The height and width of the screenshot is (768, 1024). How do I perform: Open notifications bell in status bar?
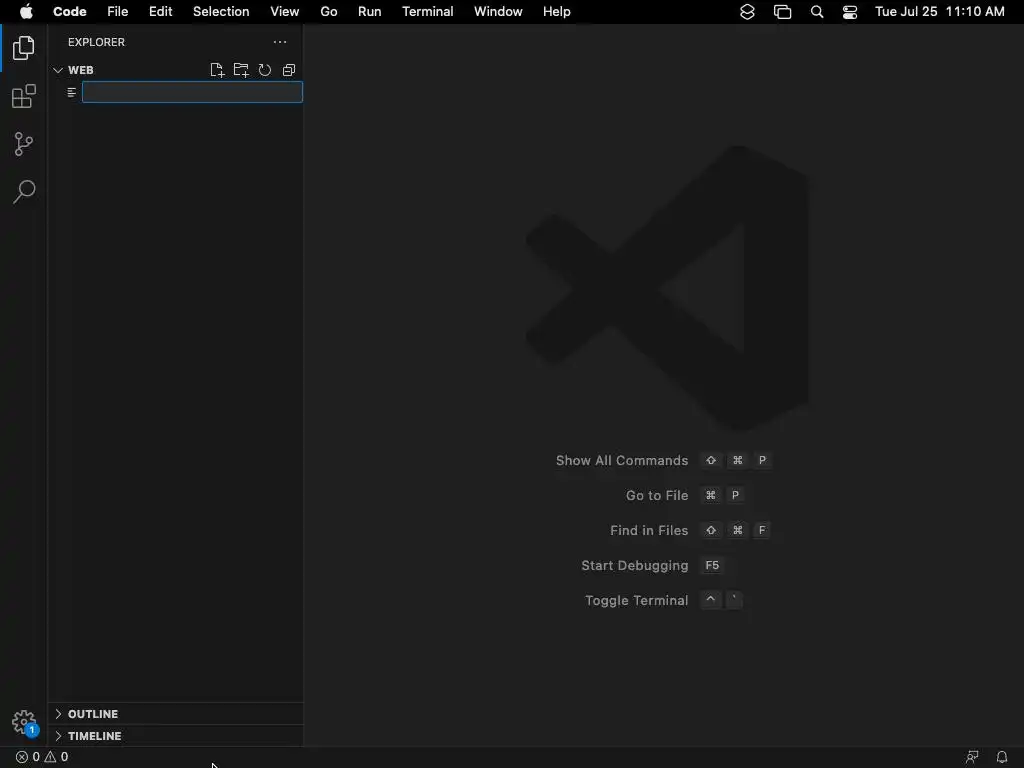coord(1002,757)
